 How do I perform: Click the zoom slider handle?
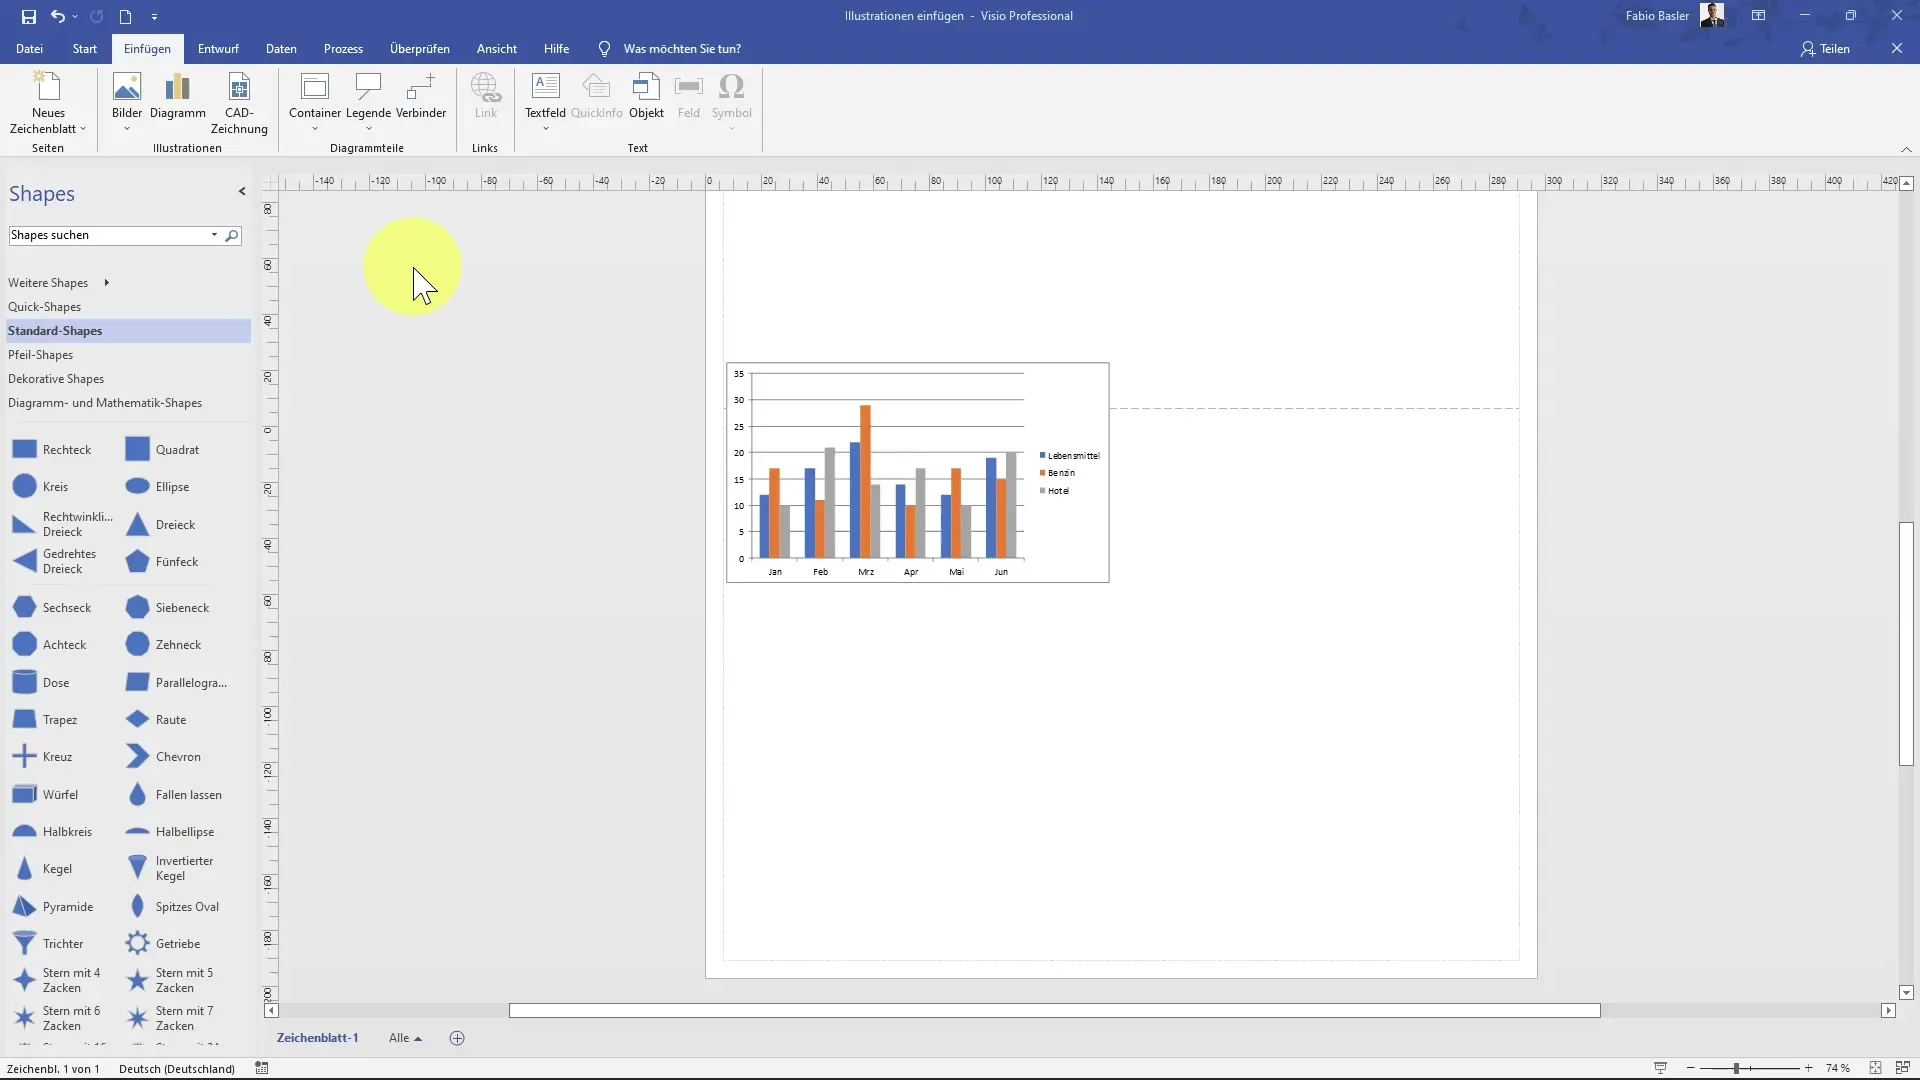click(1737, 1068)
